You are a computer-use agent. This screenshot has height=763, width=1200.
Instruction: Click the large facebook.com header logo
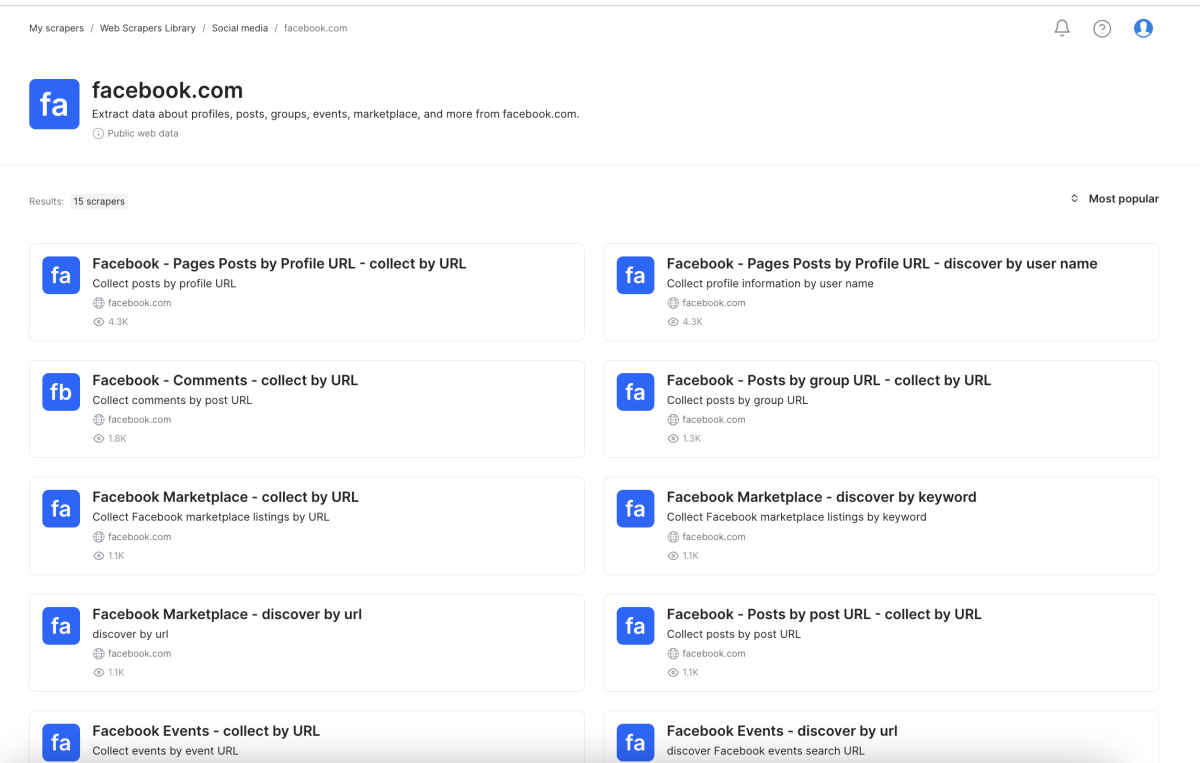coord(54,104)
